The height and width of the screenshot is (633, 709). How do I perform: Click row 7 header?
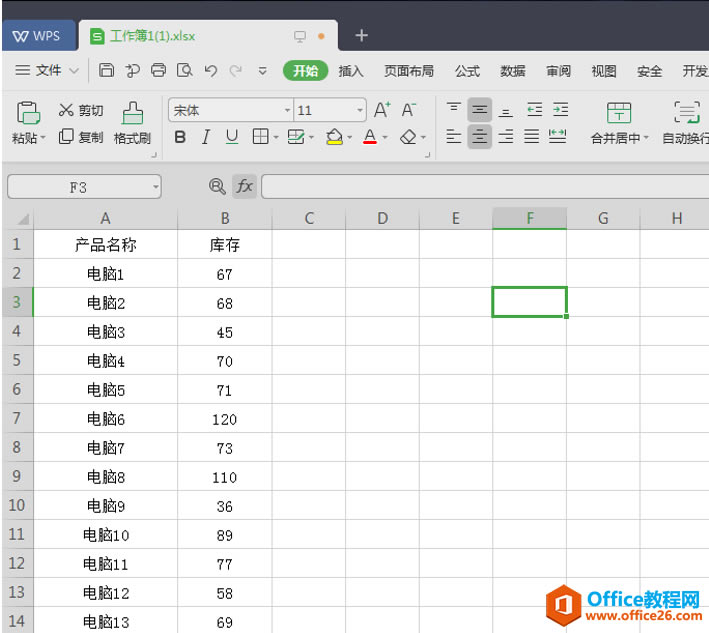pos(17,418)
